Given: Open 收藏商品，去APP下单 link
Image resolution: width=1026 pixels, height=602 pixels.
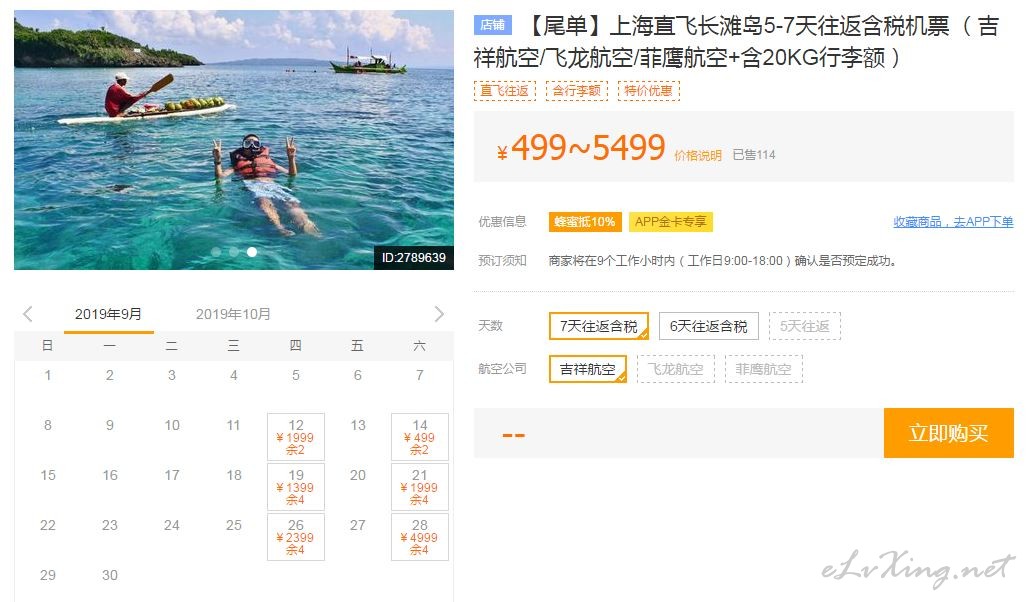Looking at the screenshot, I should click(x=953, y=222).
